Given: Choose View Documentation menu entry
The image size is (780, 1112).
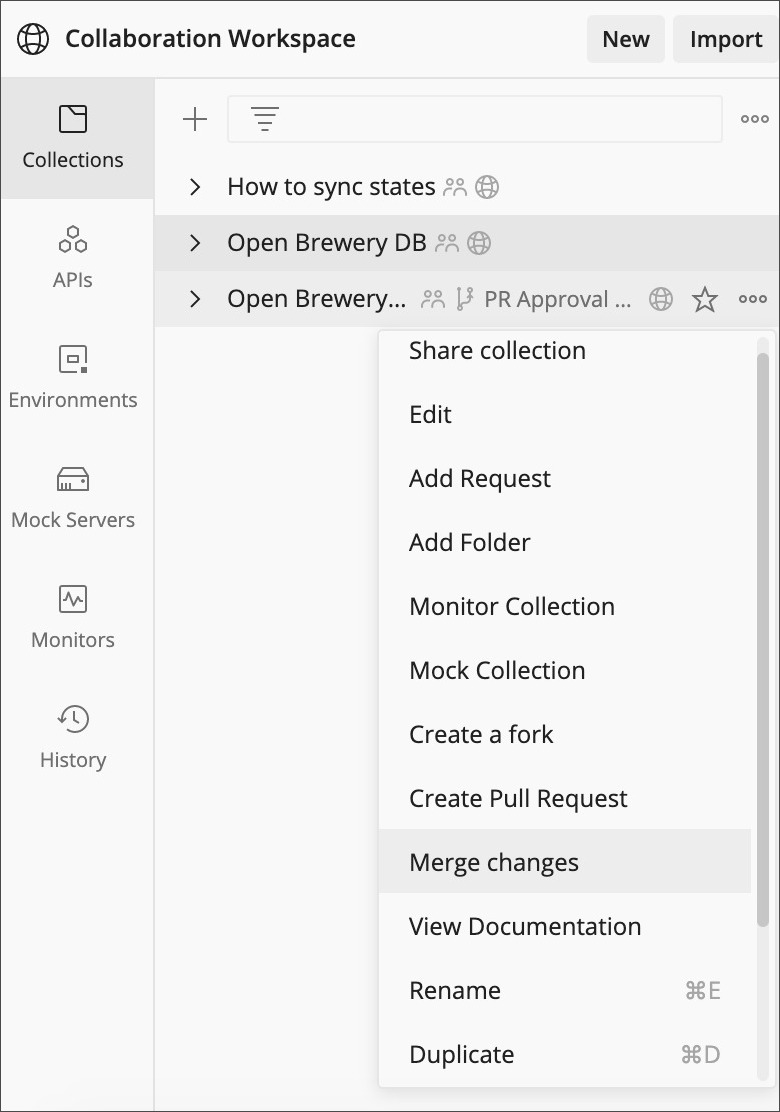Looking at the screenshot, I should 565,926.
